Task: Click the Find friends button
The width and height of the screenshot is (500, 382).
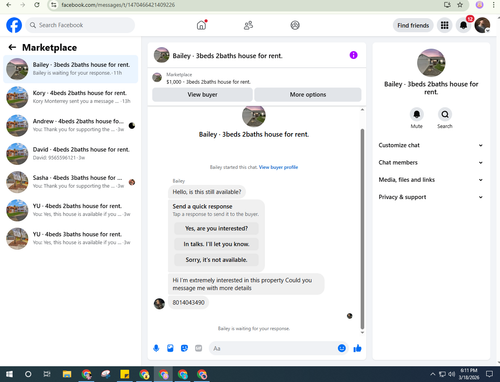Action: (x=413, y=25)
